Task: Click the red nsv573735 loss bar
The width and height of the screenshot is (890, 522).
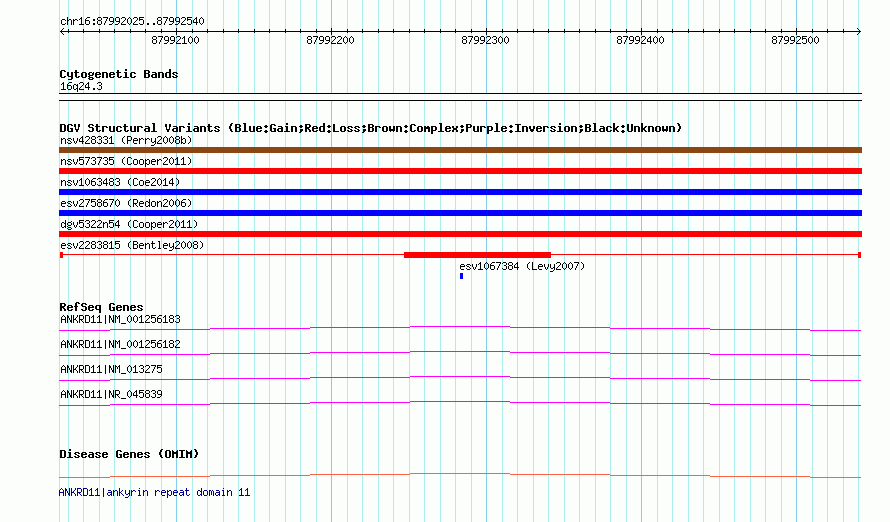Action: (460, 171)
